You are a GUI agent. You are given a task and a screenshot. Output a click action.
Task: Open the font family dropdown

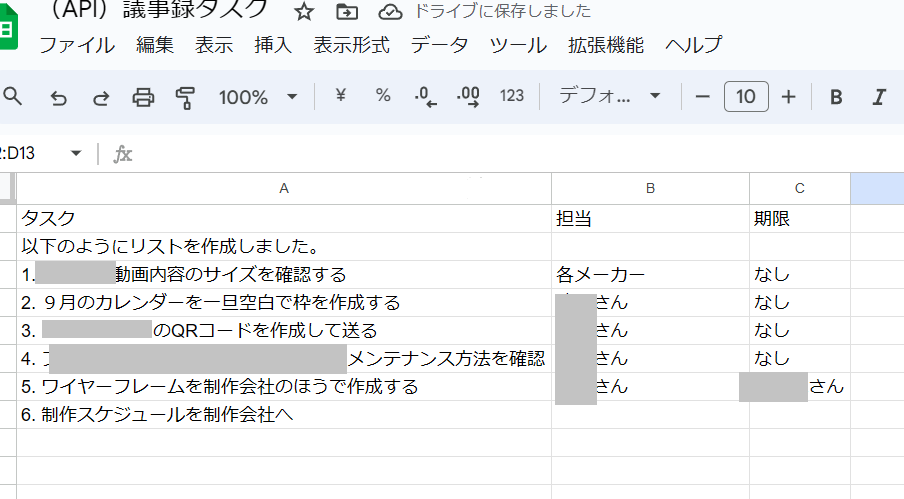point(609,96)
